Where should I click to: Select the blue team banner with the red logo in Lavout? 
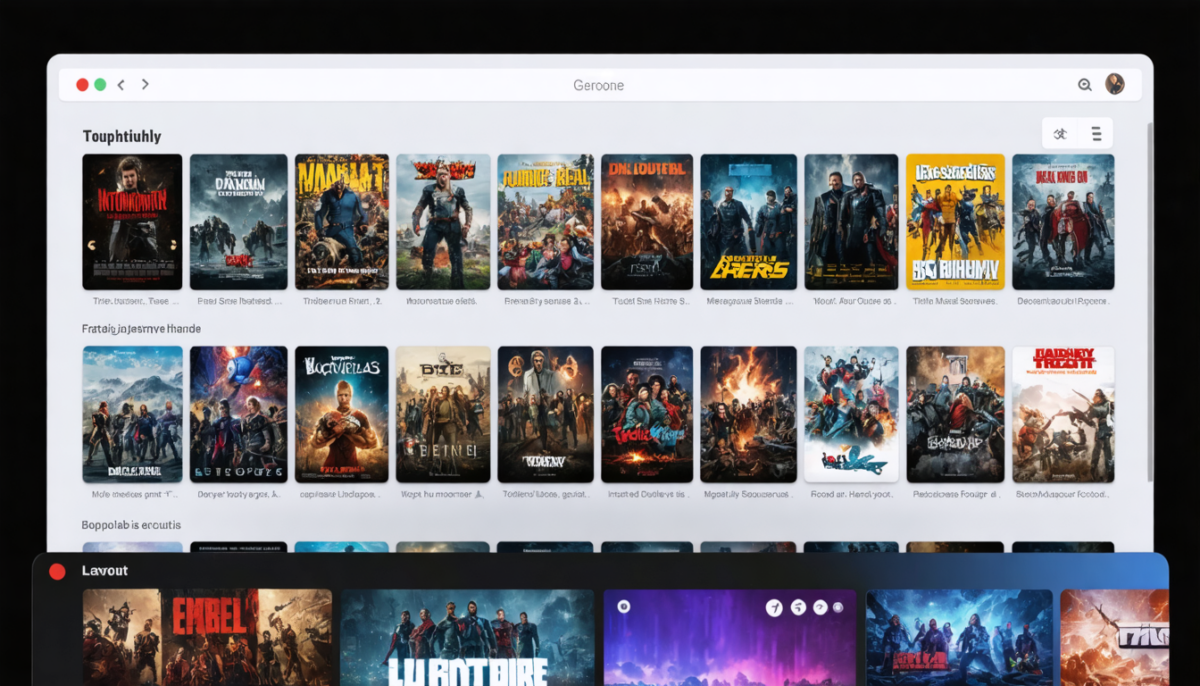959,637
